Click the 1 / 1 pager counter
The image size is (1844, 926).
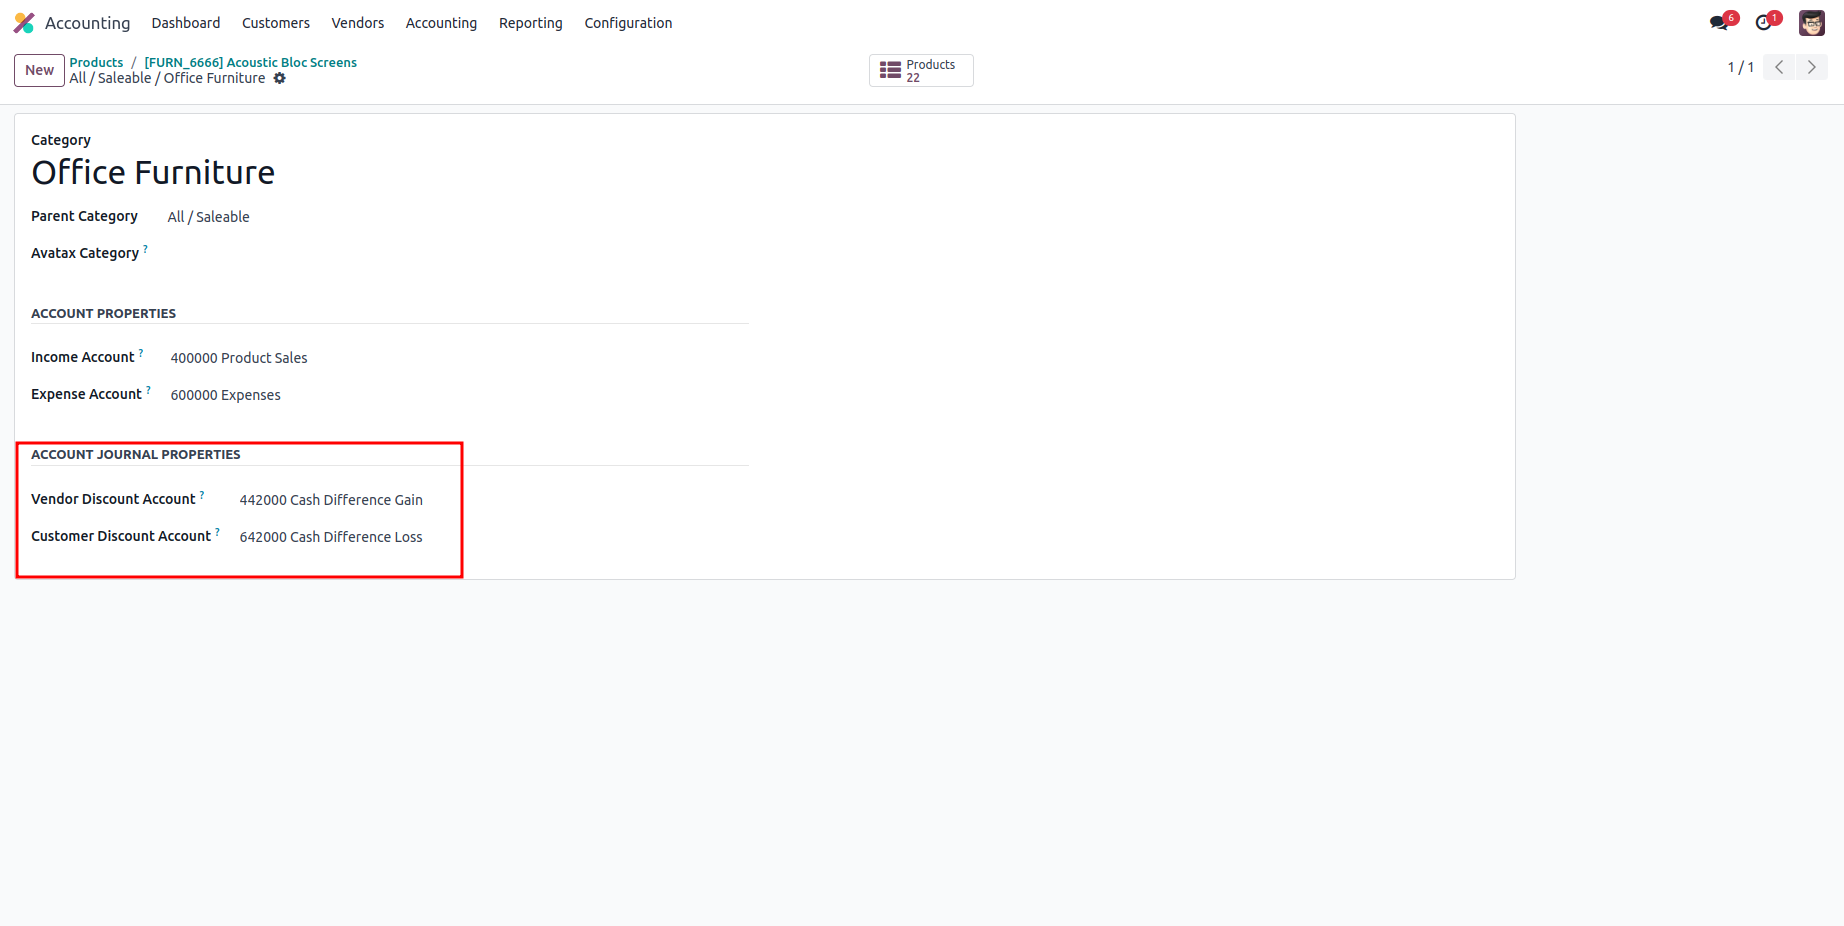coord(1740,67)
